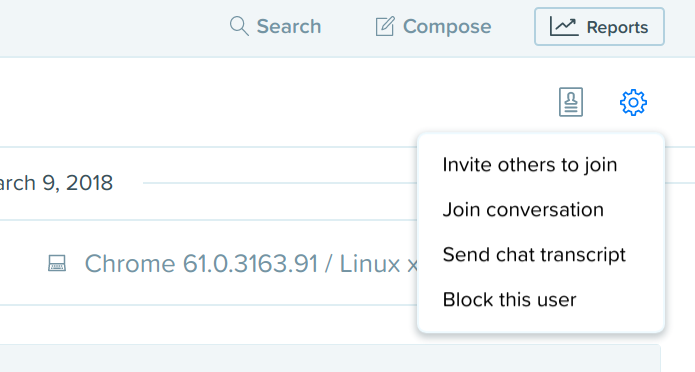The height and width of the screenshot is (372, 695).
Task: Click the grey message panel at bottom
Action: click(330, 358)
